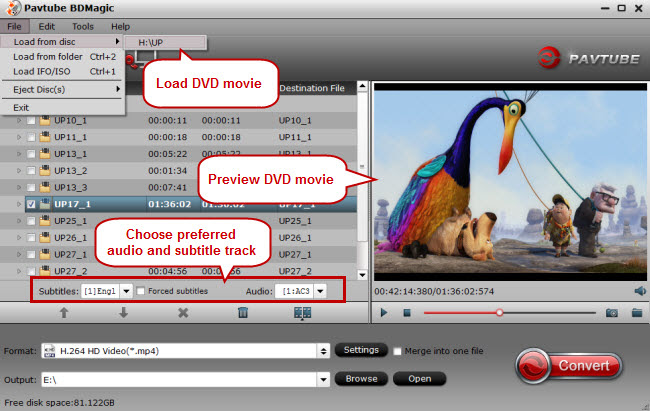This screenshot has width=650, height=411.
Task: Open the File menu
Action: pos(14,27)
